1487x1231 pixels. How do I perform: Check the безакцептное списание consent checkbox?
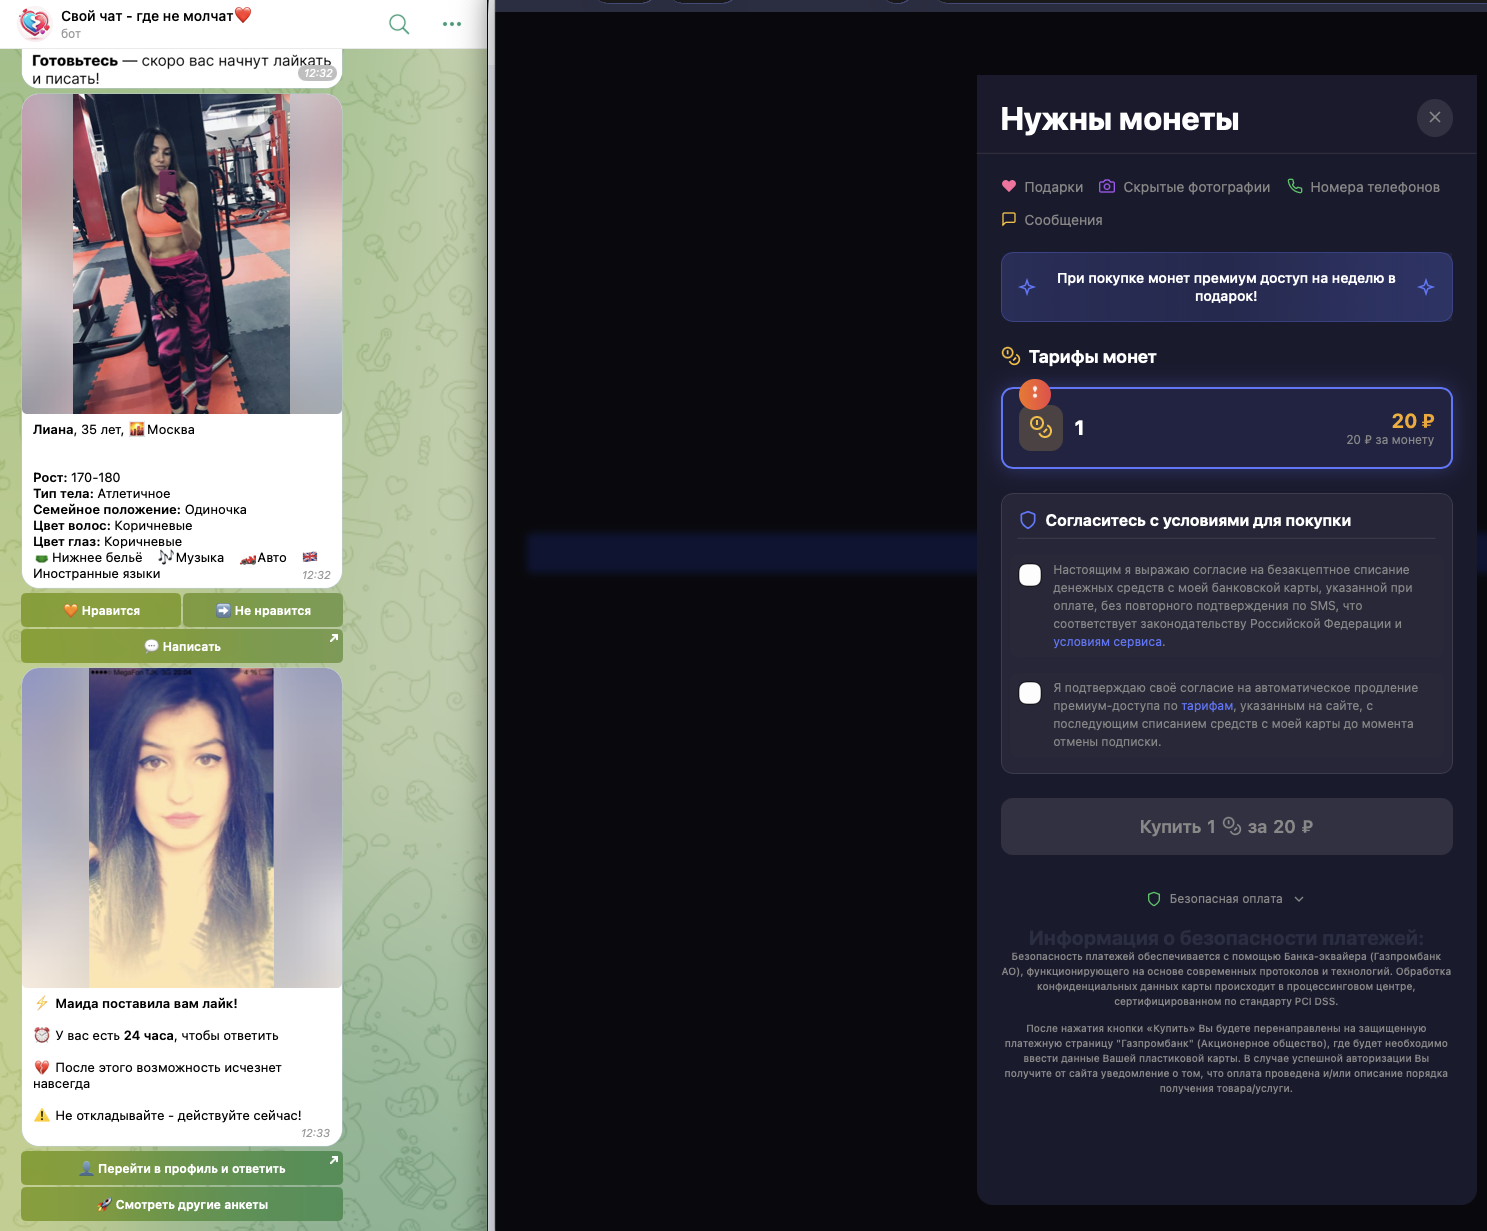[1030, 575]
